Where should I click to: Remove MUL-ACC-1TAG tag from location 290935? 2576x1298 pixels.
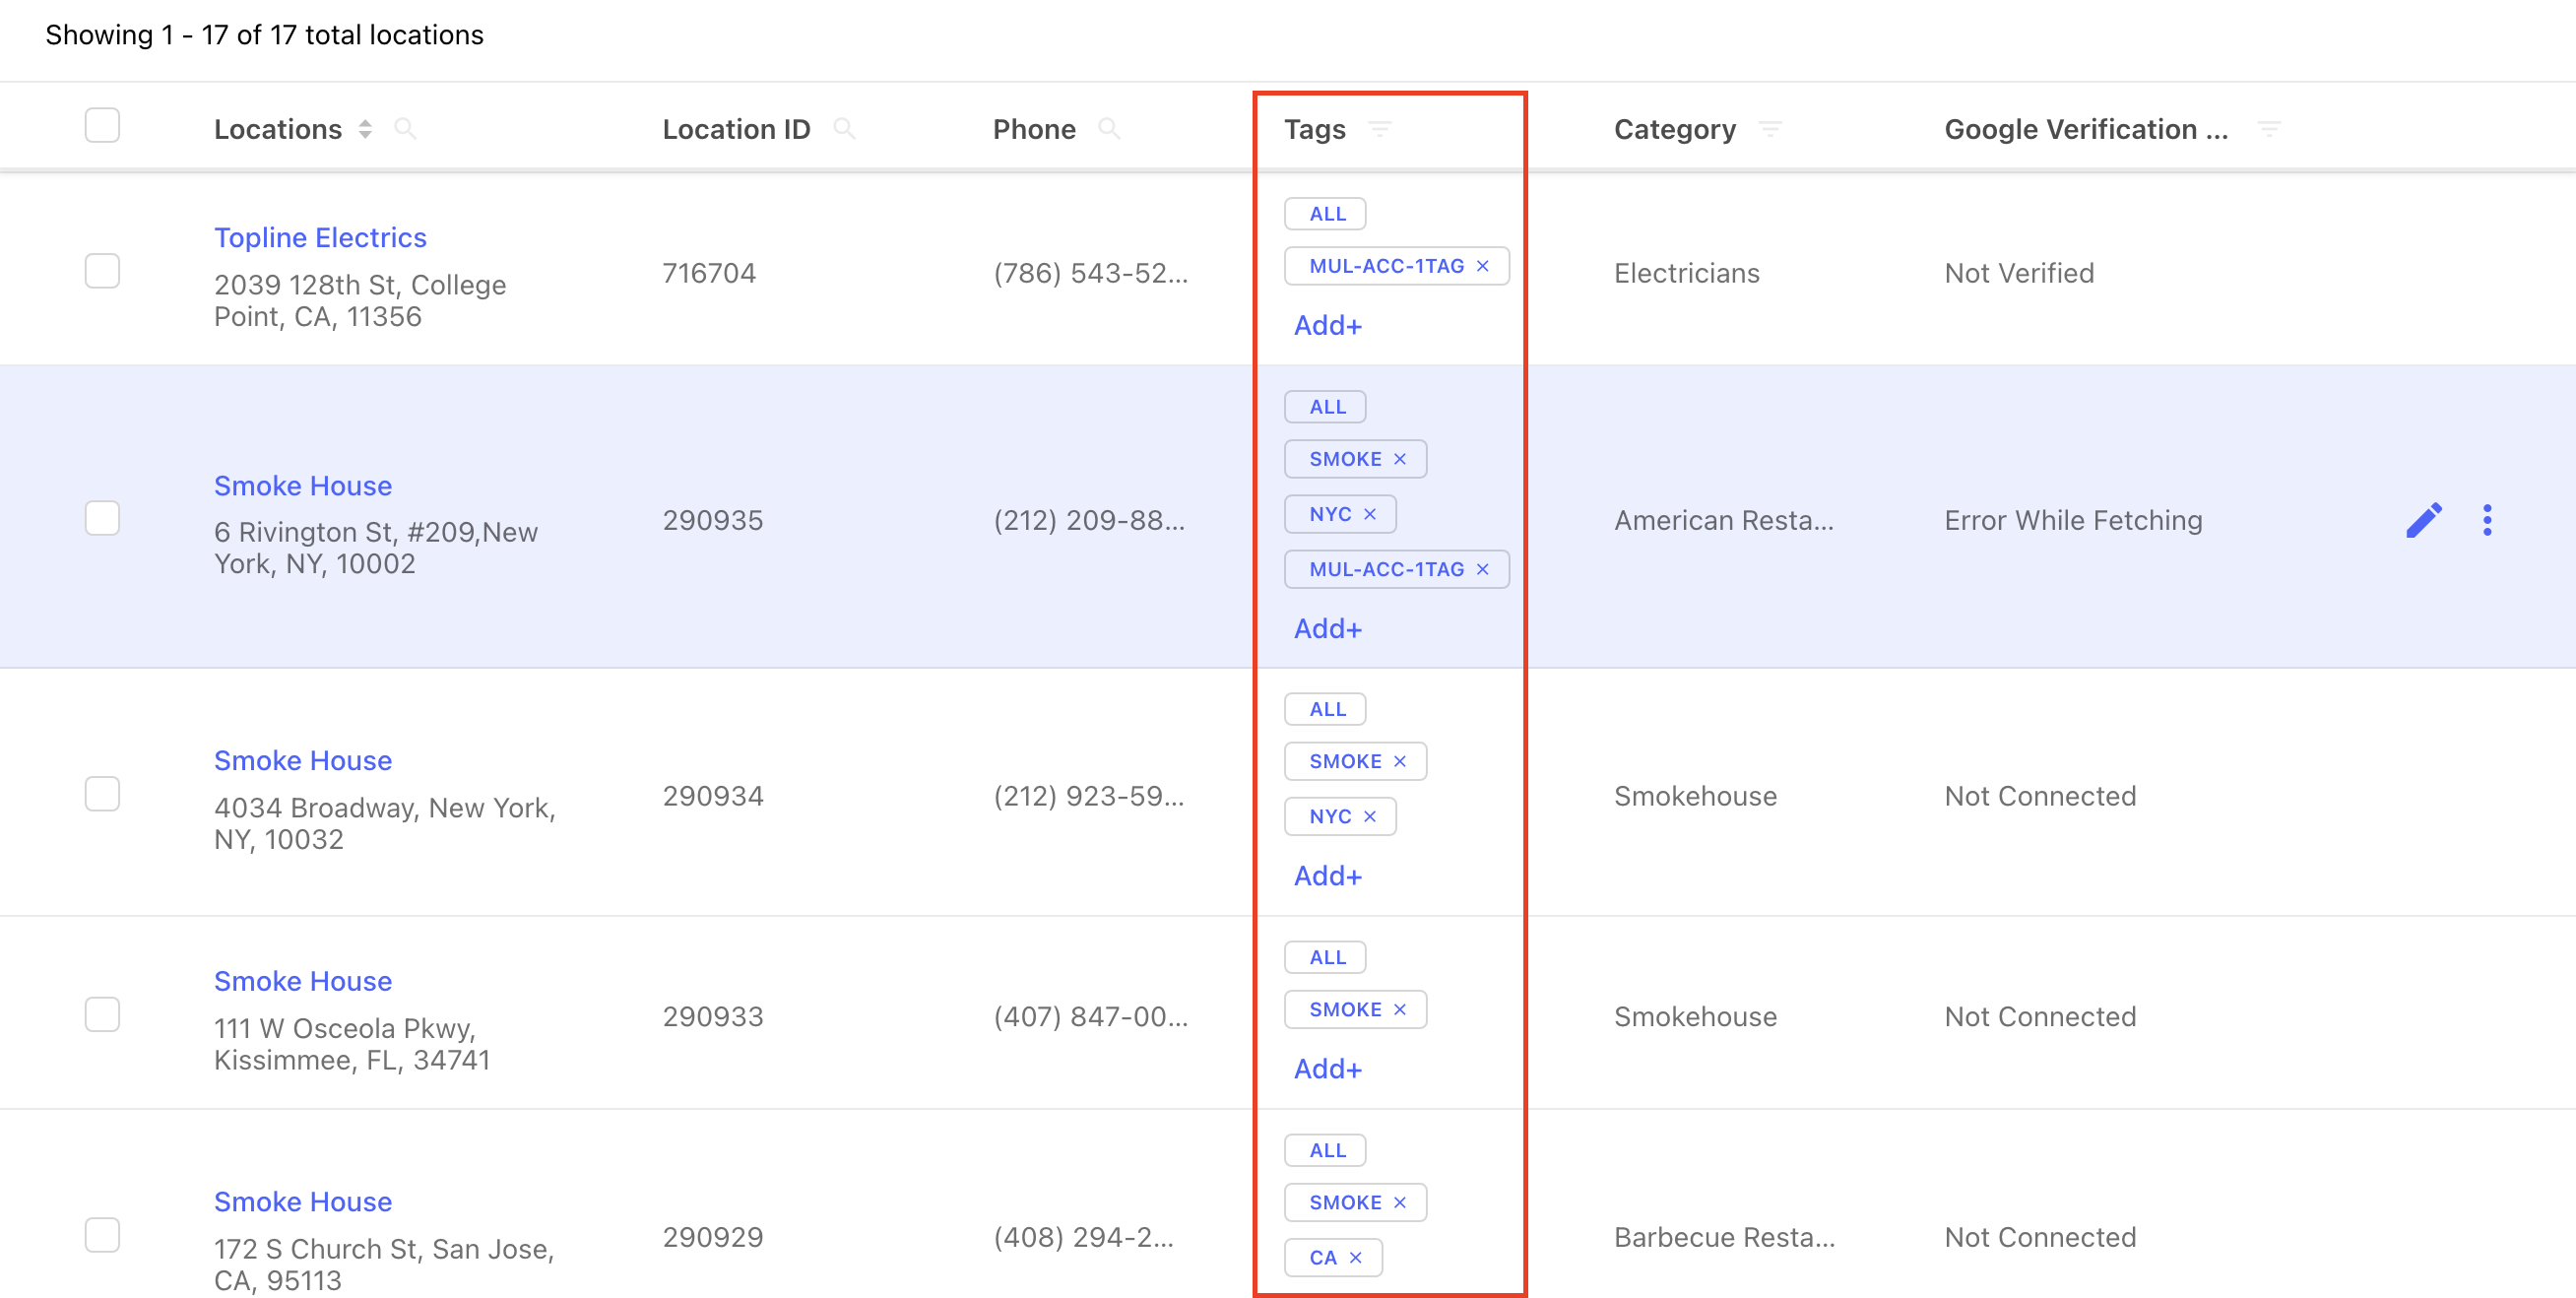(1483, 569)
